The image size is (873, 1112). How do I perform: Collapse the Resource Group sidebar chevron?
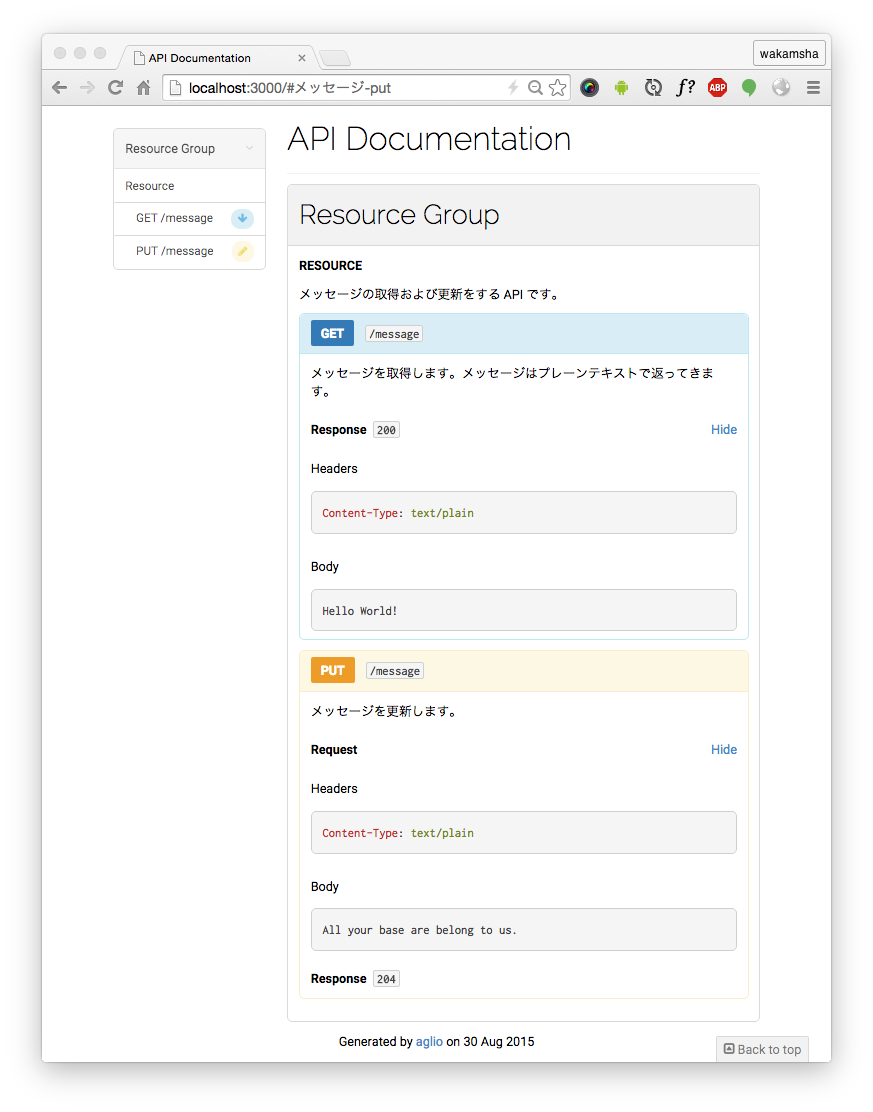click(249, 149)
